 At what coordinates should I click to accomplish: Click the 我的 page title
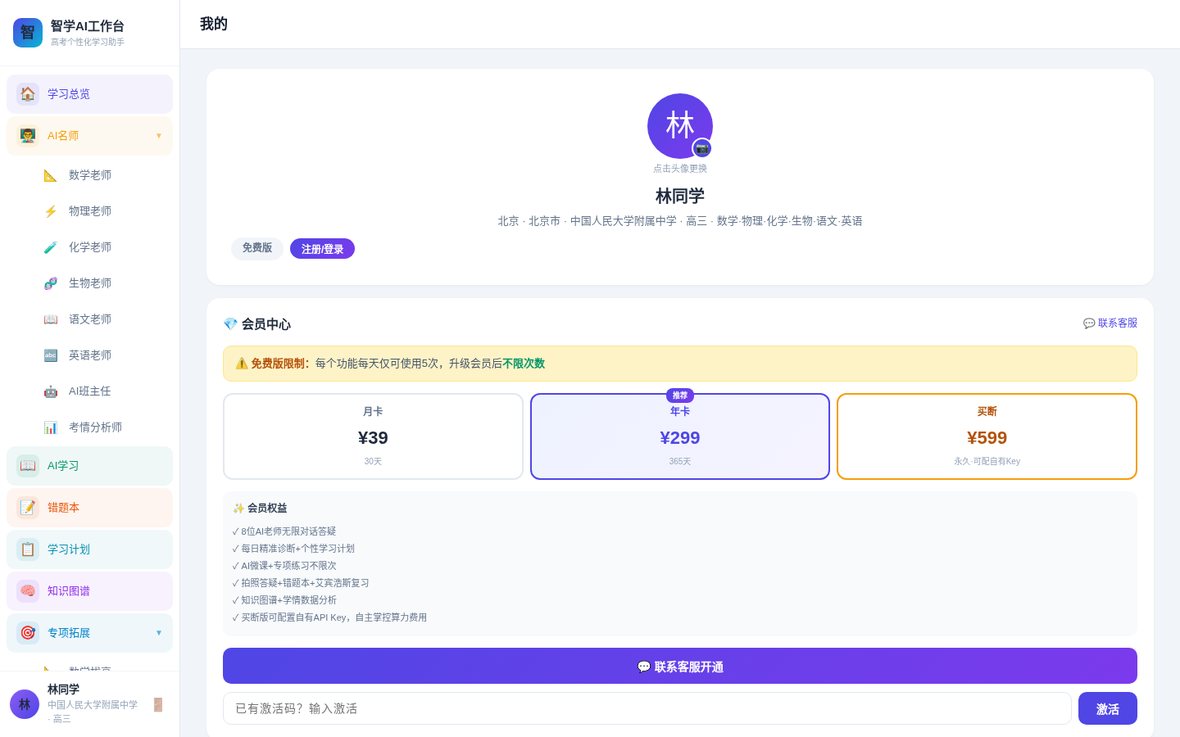214,24
